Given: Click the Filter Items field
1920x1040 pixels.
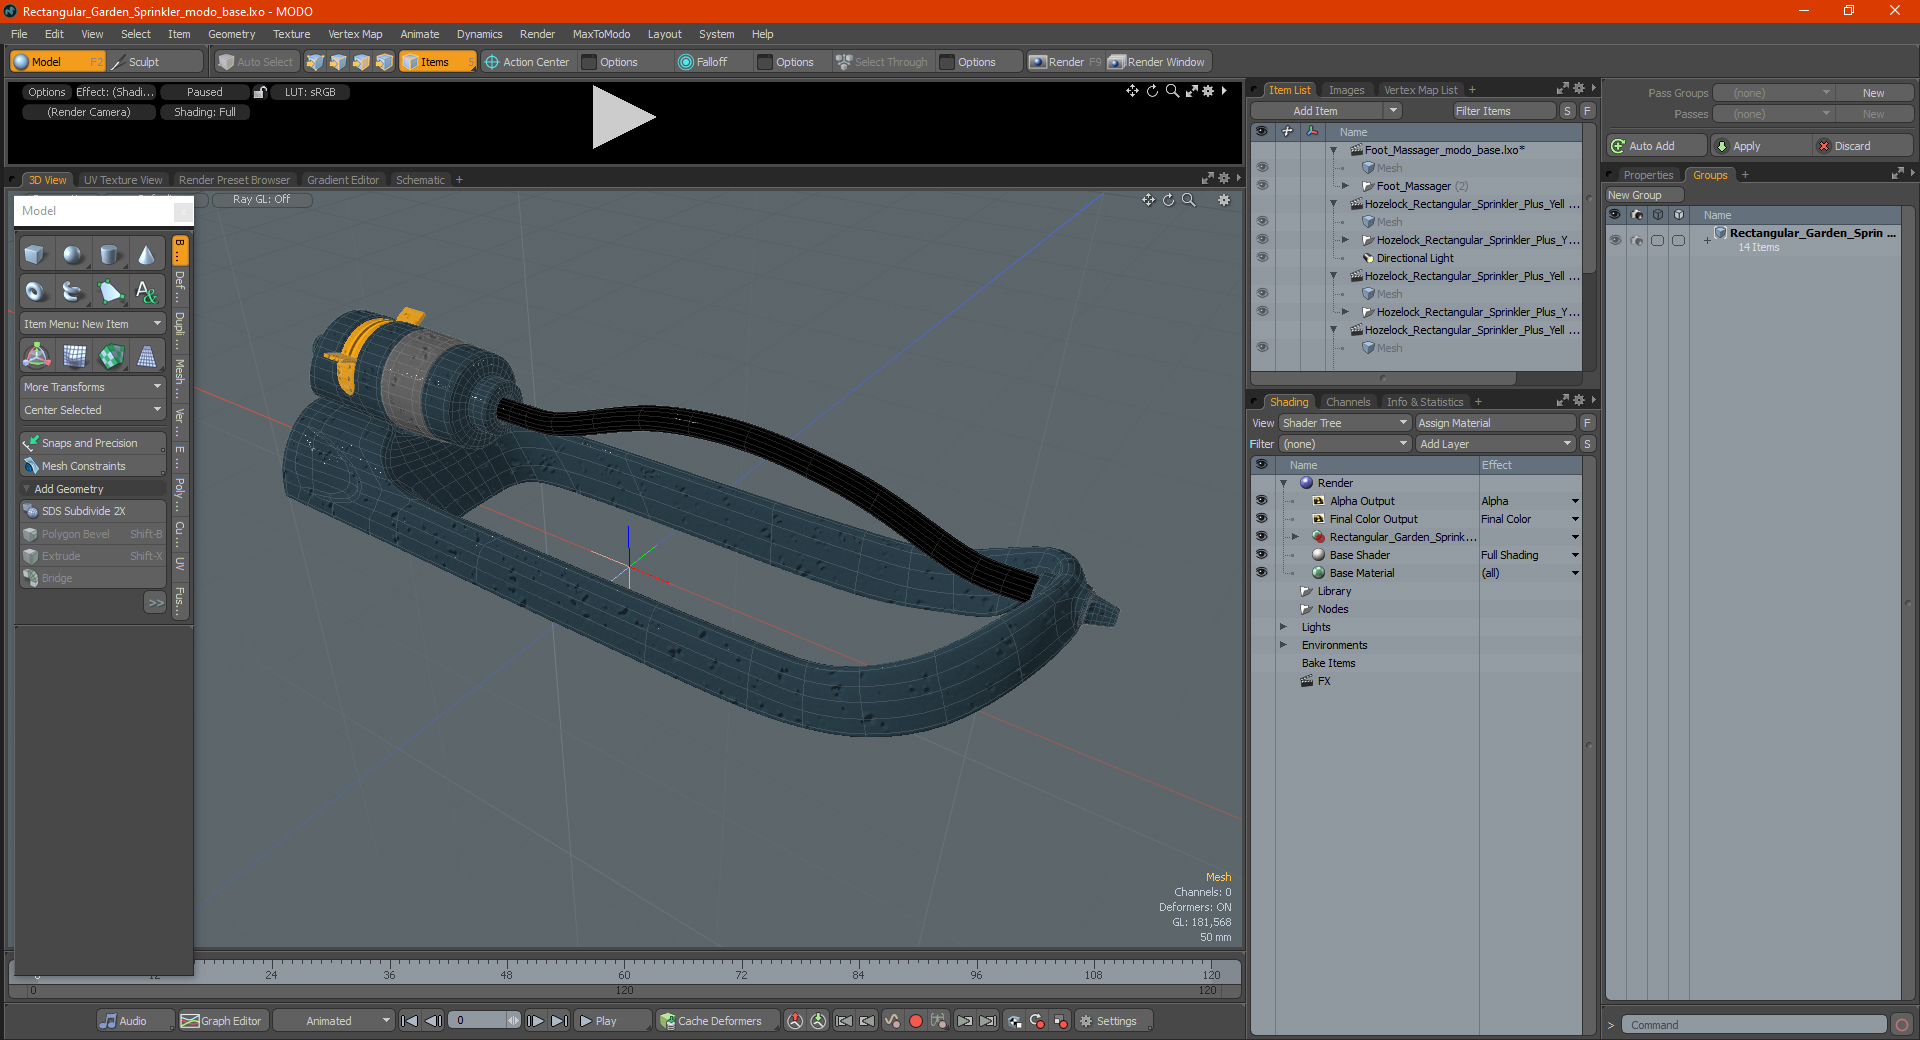Looking at the screenshot, I should (1504, 111).
